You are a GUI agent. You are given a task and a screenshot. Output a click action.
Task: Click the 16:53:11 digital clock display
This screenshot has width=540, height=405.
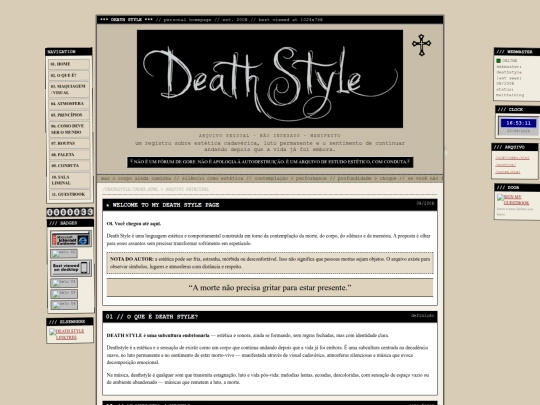[518, 123]
